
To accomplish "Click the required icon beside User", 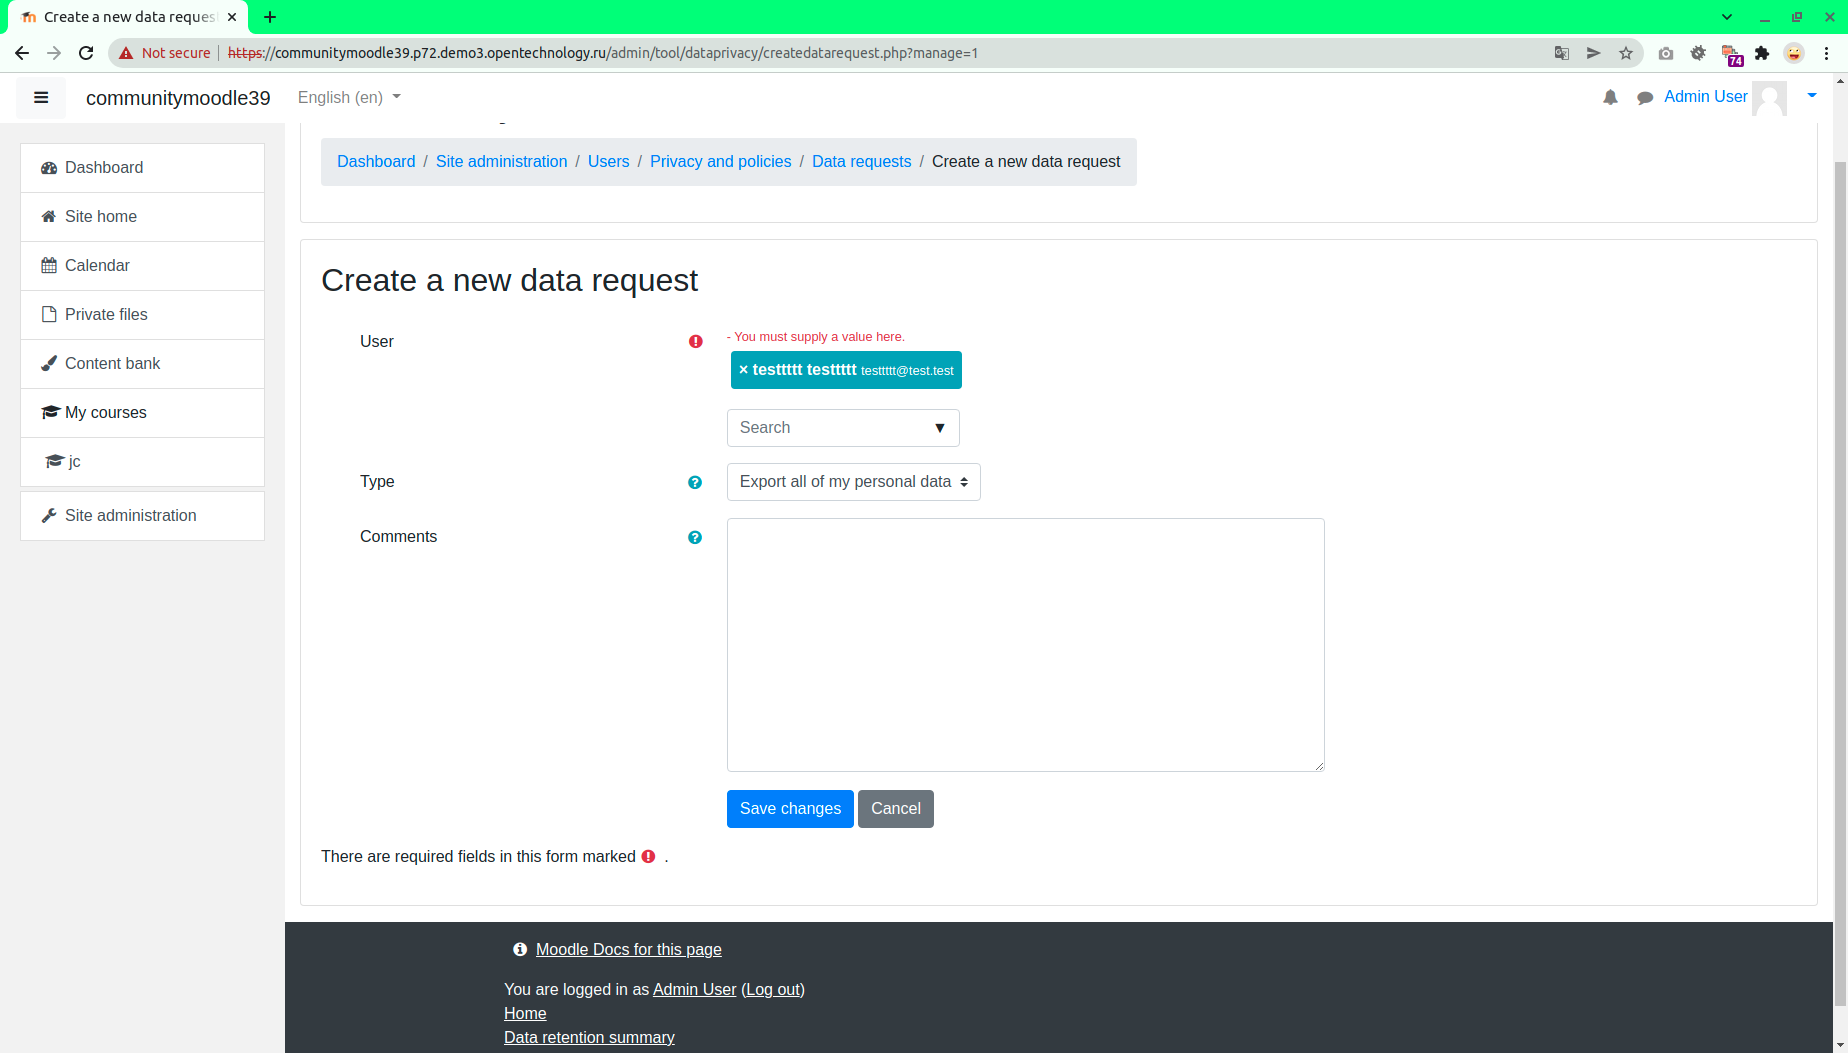I will (x=696, y=341).
